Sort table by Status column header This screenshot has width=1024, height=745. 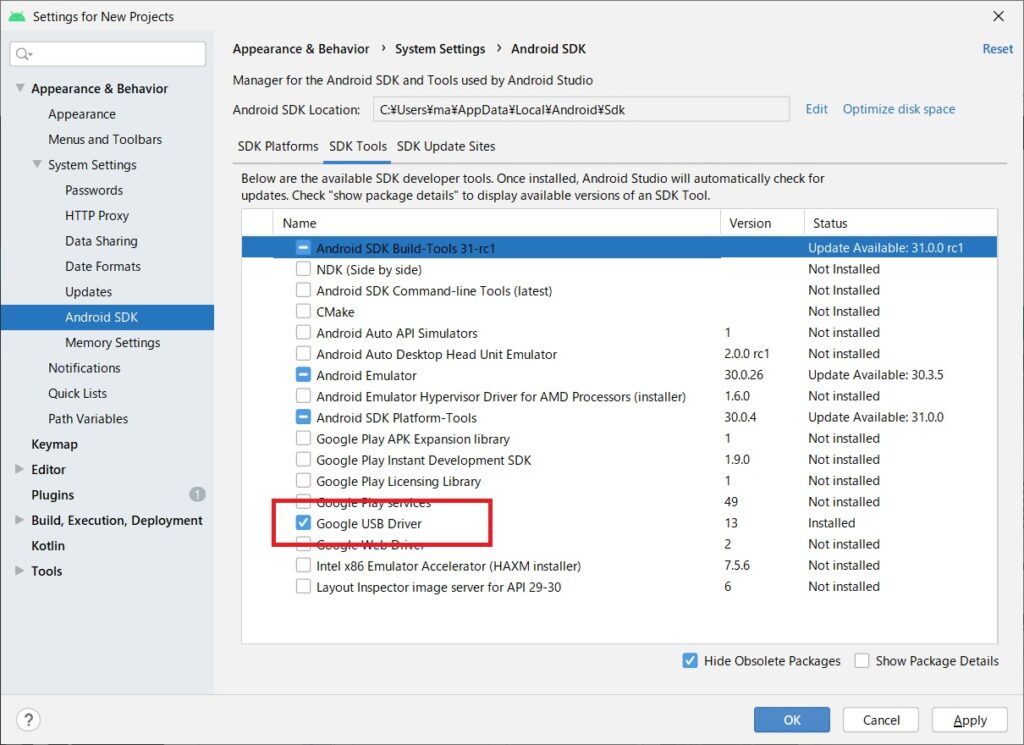[901, 223]
